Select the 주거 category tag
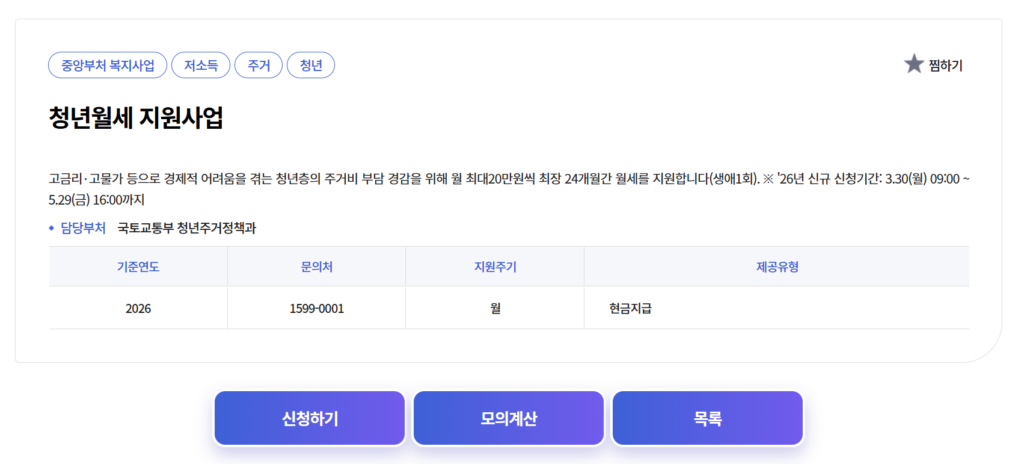The width and height of the screenshot is (1024, 464). (259, 66)
